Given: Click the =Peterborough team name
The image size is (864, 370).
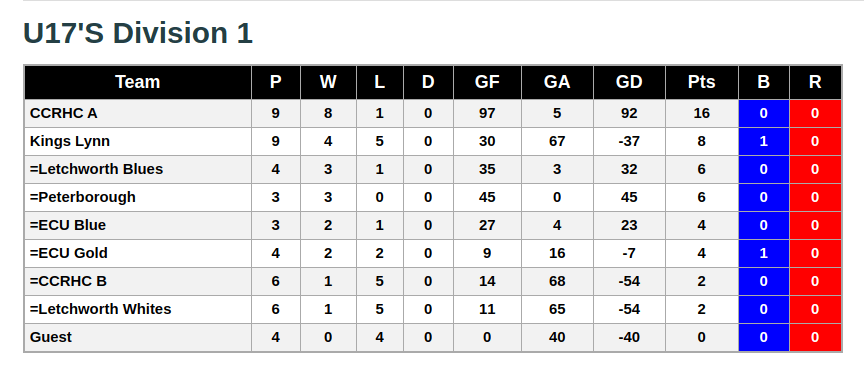Looking at the screenshot, I should point(83,197).
